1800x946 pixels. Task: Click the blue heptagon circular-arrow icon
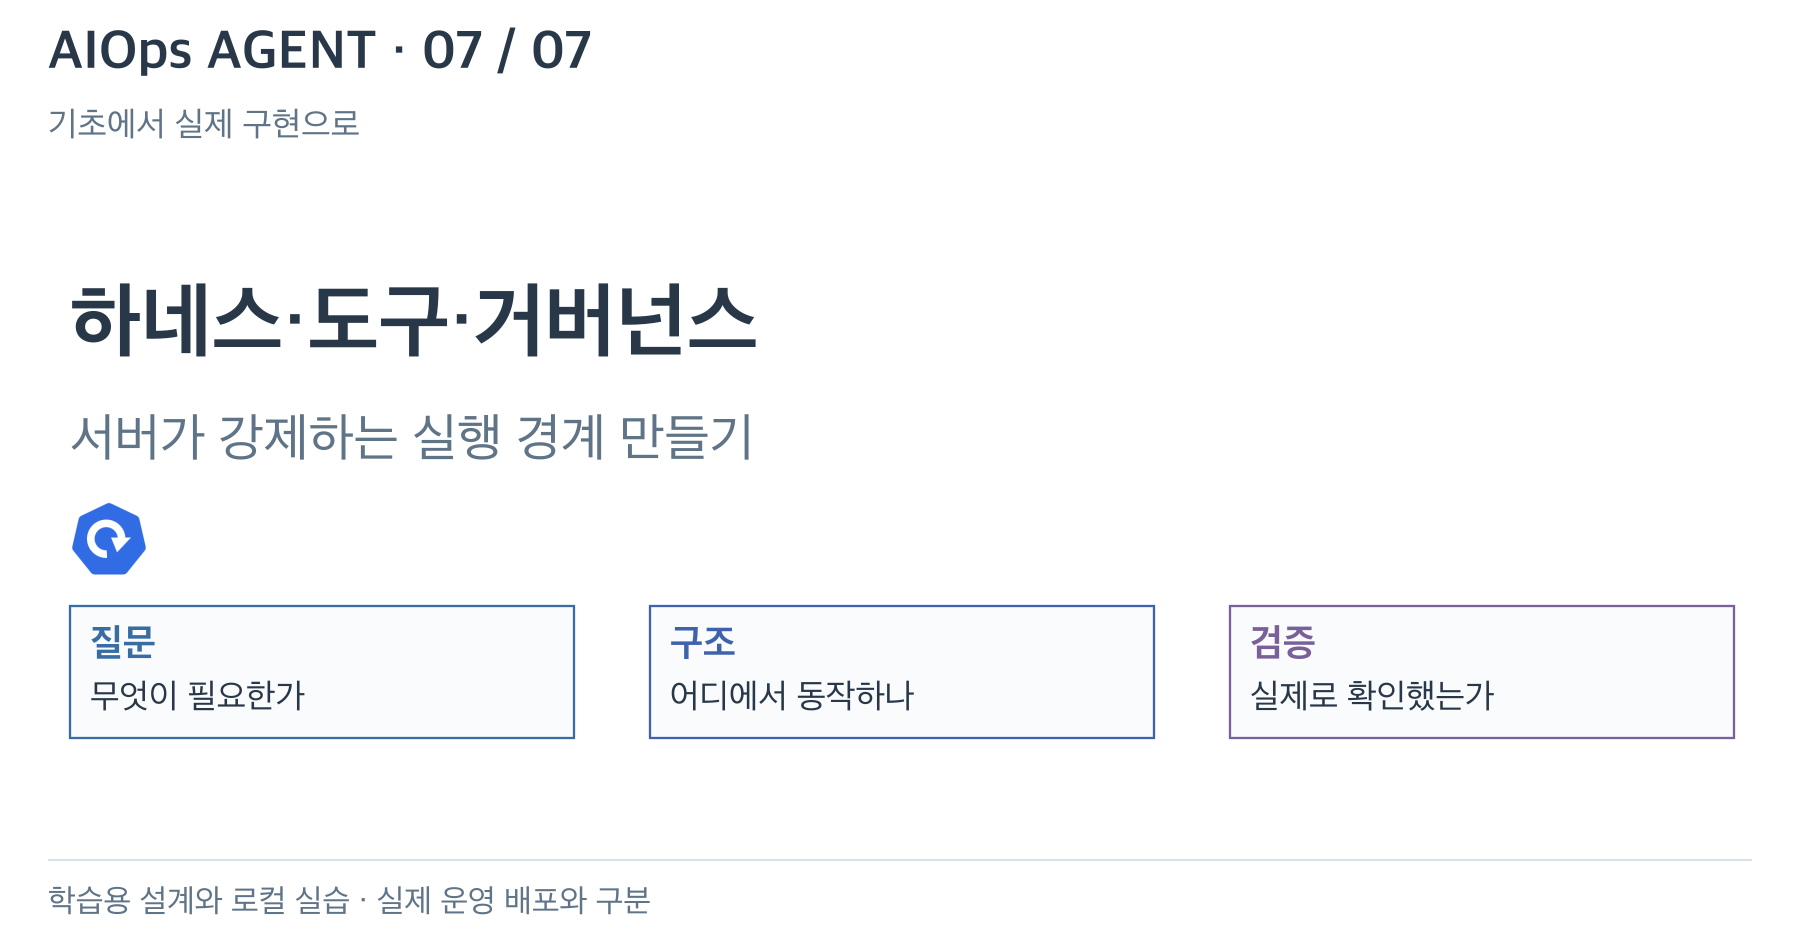[109, 539]
